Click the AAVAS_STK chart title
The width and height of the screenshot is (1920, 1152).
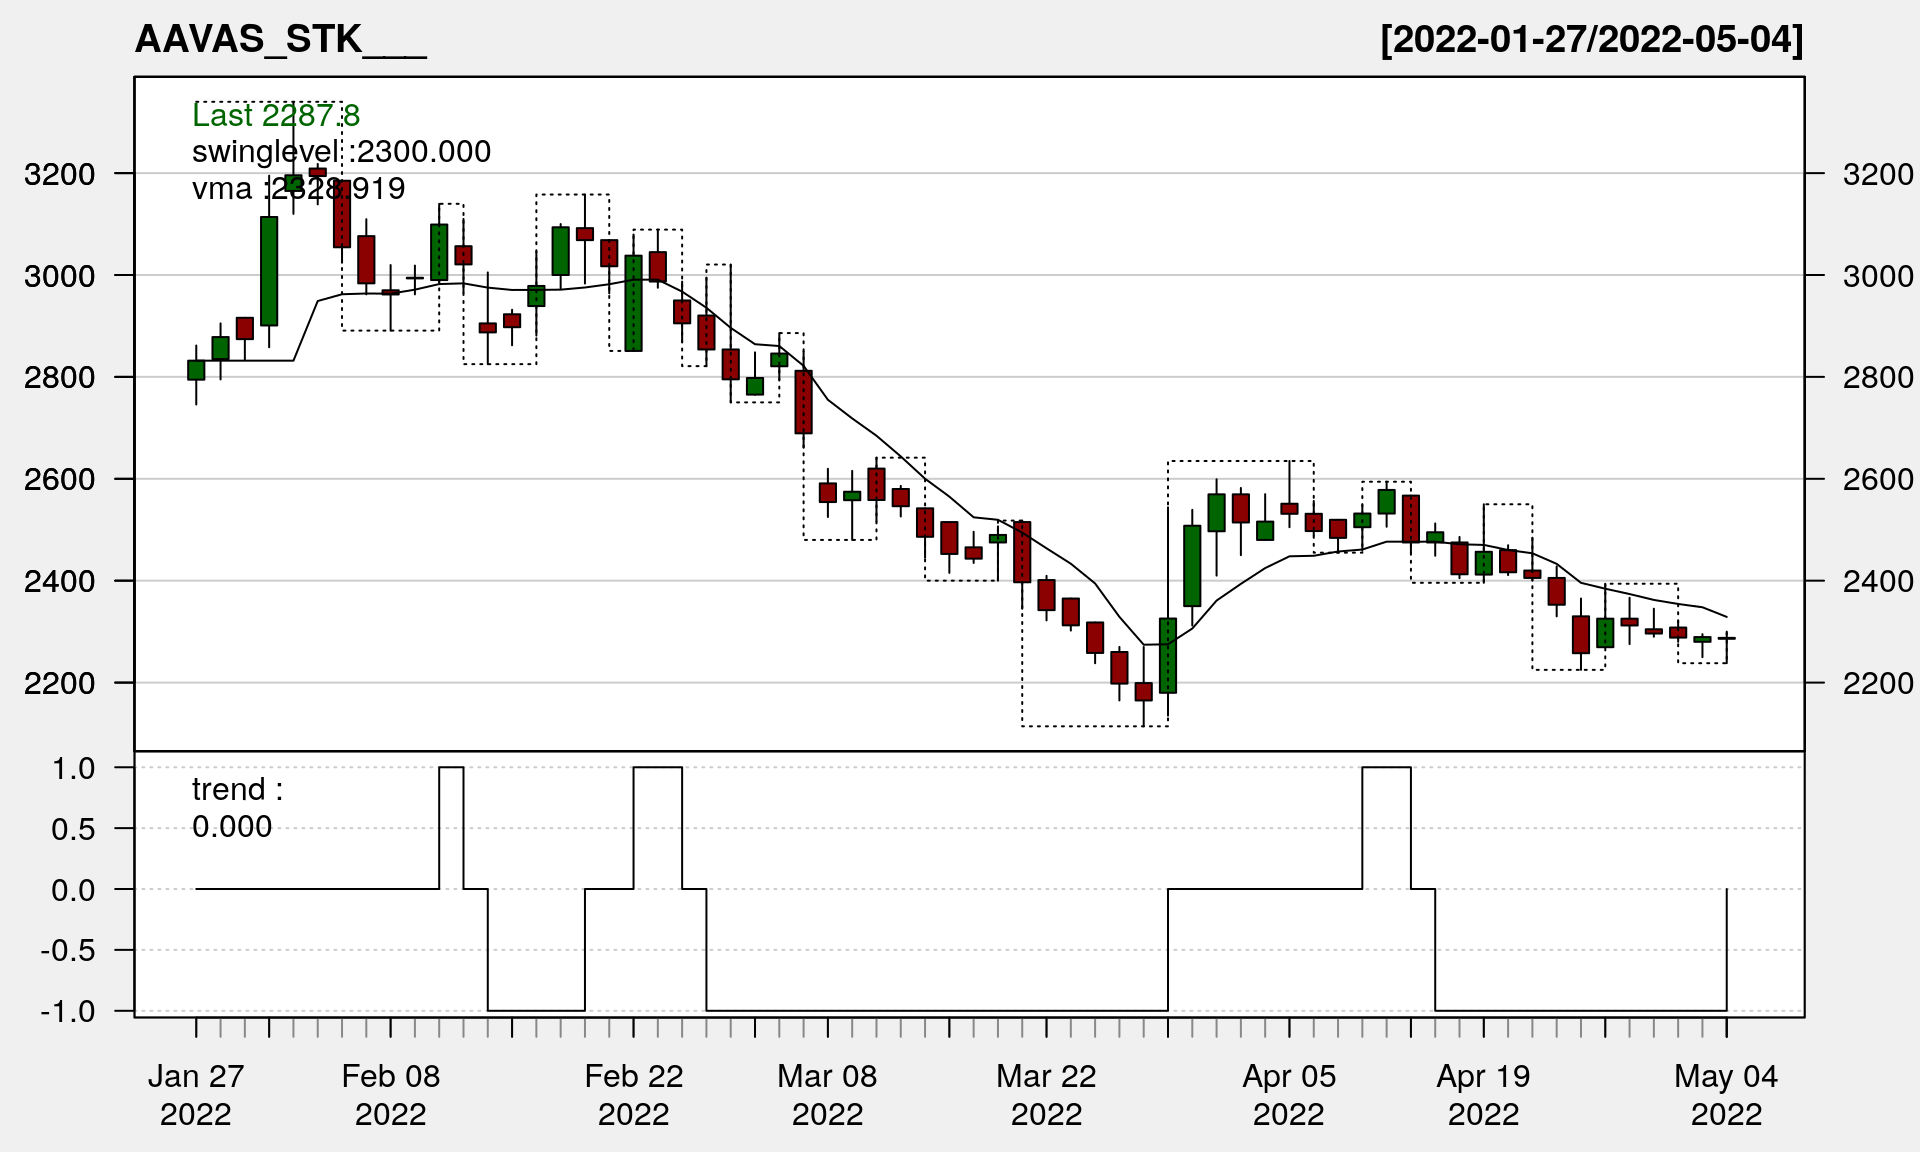tap(280, 40)
